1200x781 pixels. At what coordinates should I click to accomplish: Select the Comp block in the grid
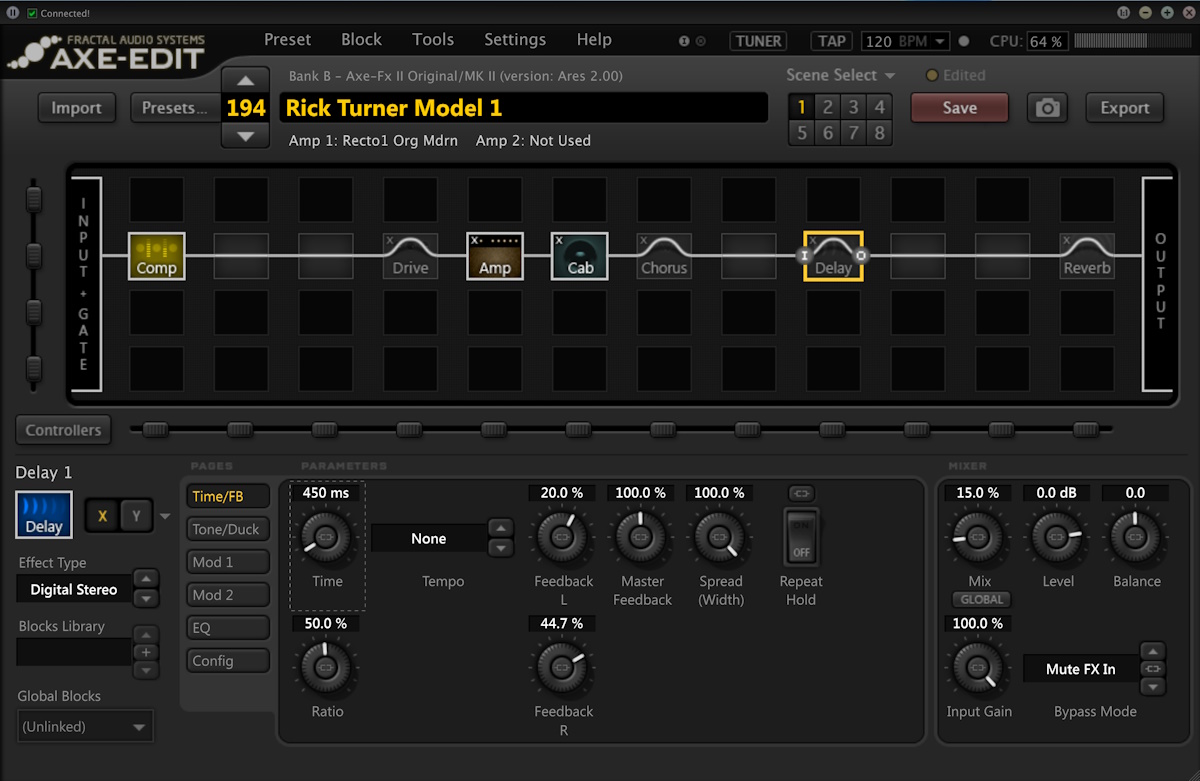coord(157,256)
